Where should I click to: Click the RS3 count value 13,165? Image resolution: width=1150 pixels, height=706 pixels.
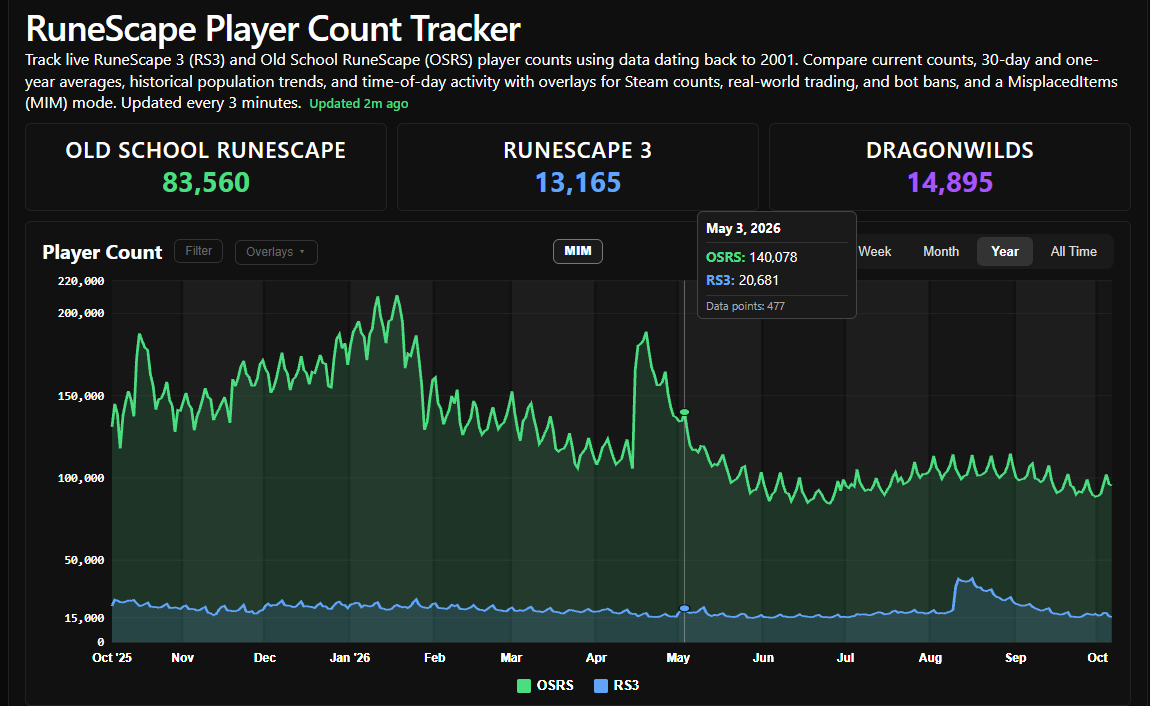pyautogui.click(x=578, y=182)
